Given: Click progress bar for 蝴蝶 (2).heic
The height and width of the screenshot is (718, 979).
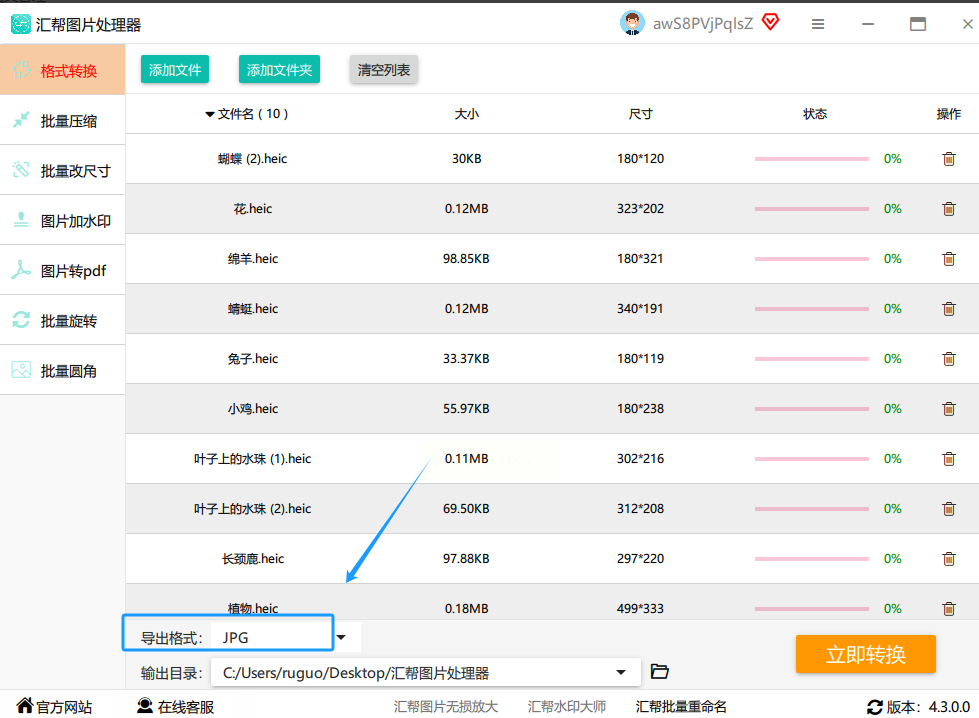Looking at the screenshot, I should click(x=812, y=159).
